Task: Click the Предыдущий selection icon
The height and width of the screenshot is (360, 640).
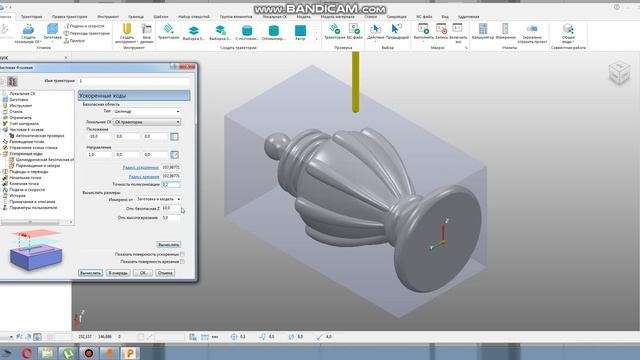Action: pos(396,29)
